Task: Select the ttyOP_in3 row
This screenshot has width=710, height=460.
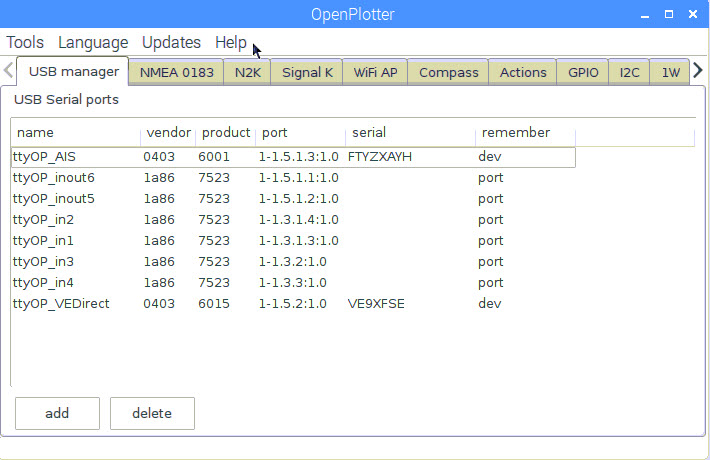Action: coord(293,262)
